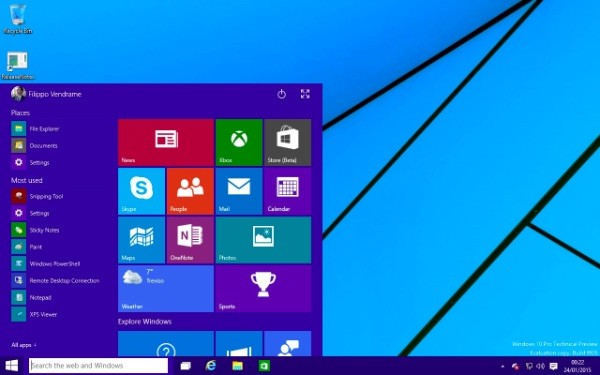Open the Task View taskbar icon
The height and width of the screenshot is (375, 600).
(x=186, y=366)
